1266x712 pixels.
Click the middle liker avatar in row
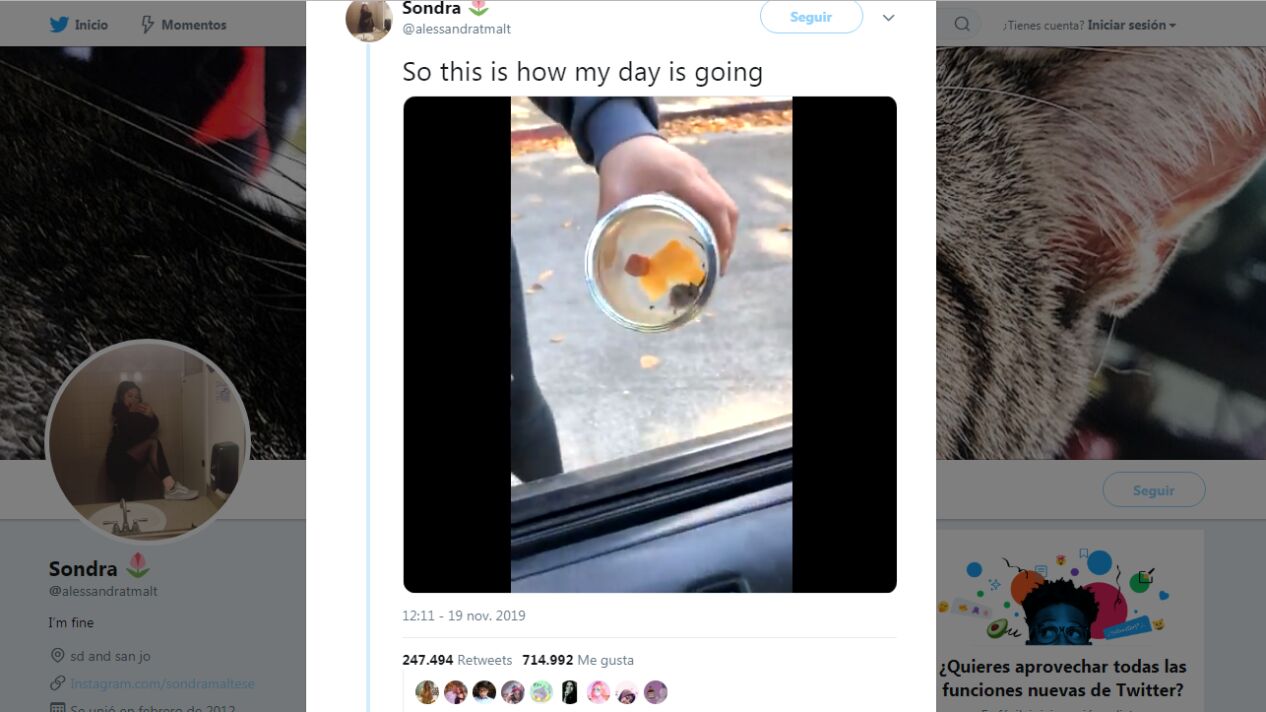[541, 692]
